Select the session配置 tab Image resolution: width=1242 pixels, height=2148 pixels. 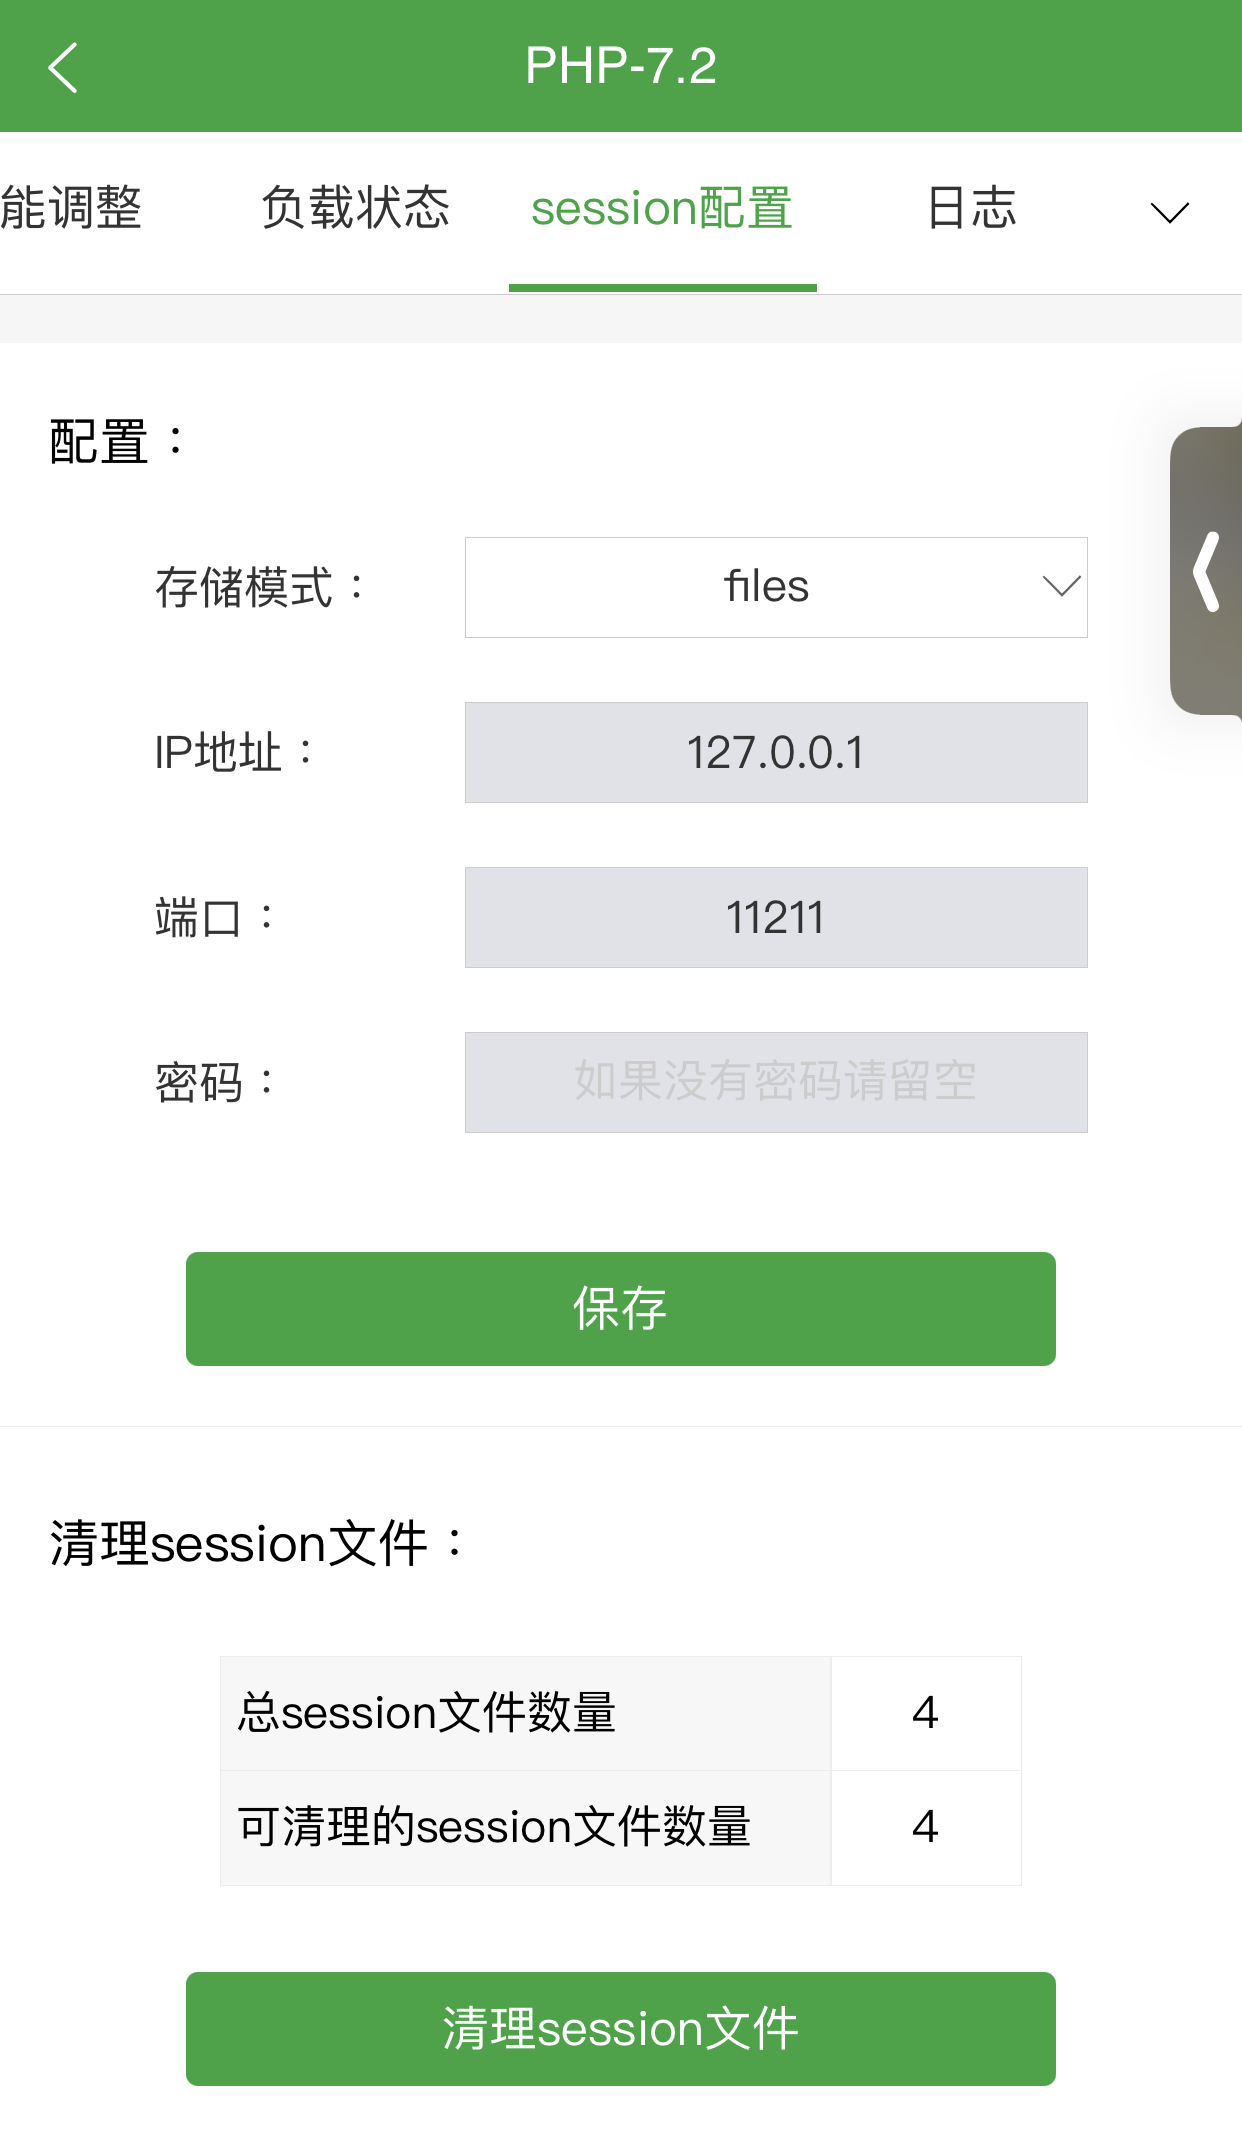662,208
